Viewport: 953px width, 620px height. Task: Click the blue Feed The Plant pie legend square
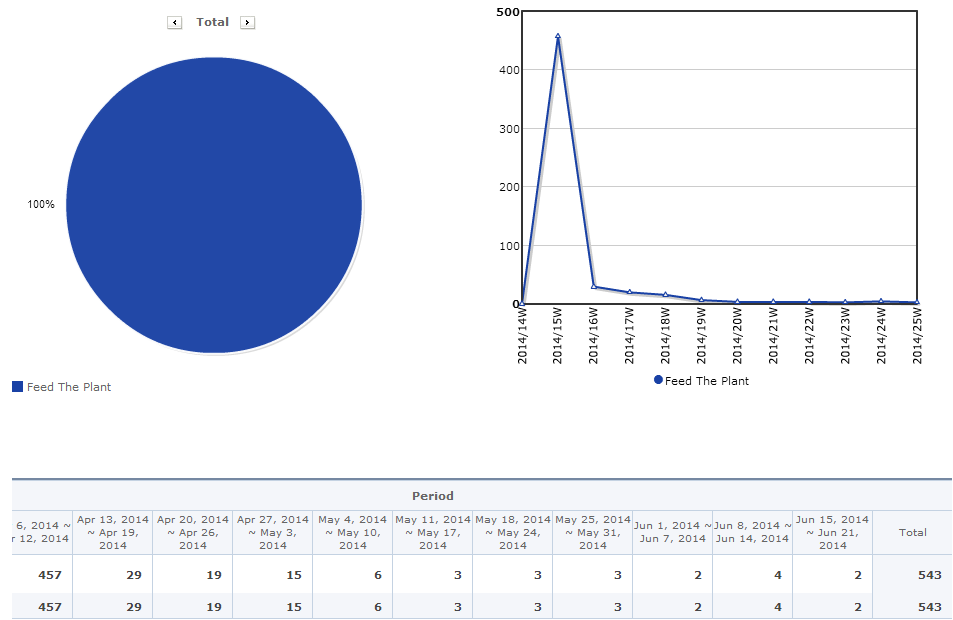pos(18,387)
